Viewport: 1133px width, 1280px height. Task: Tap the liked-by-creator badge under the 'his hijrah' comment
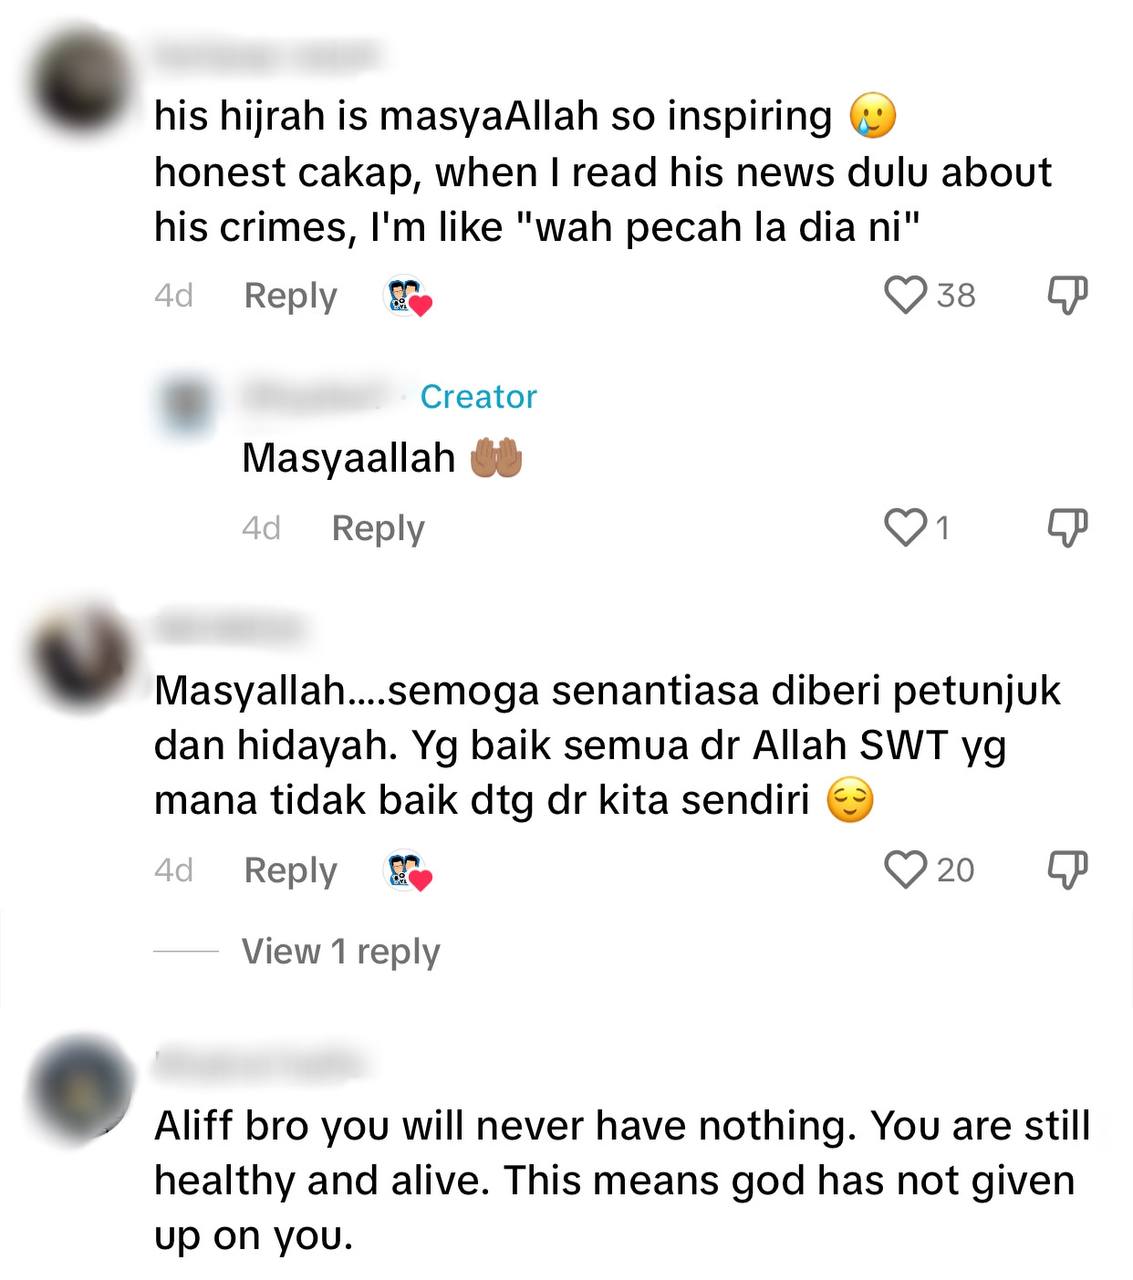(409, 296)
